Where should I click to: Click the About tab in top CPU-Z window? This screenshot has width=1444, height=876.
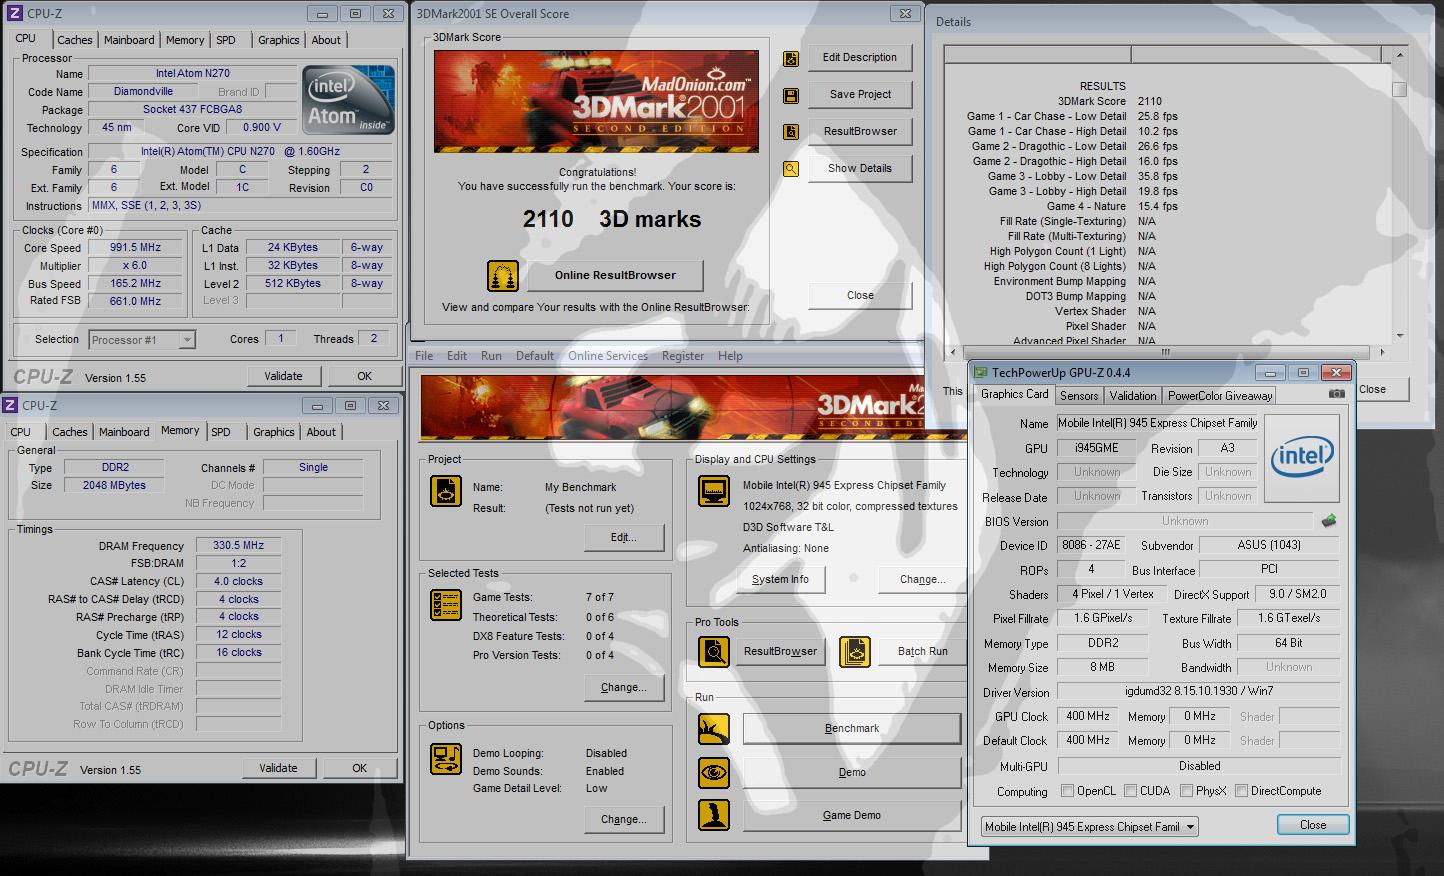(x=326, y=40)
